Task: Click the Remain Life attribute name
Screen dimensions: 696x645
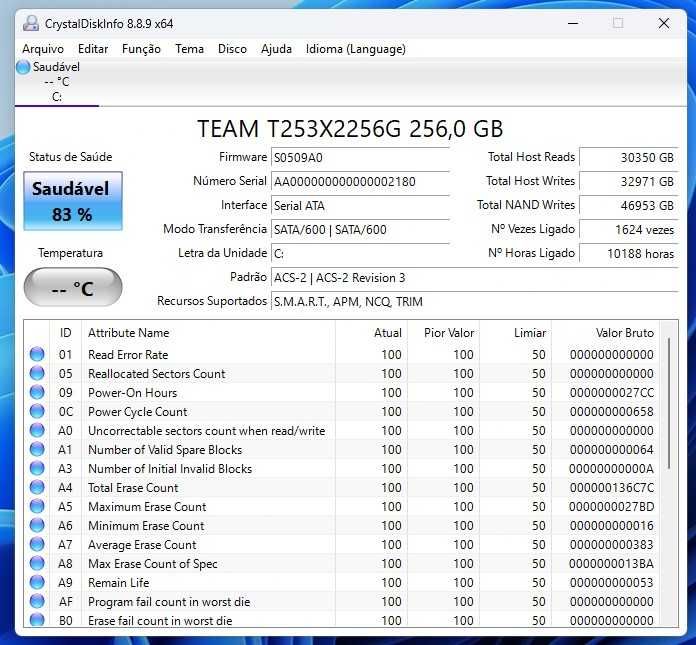Action: coord(119,582)
